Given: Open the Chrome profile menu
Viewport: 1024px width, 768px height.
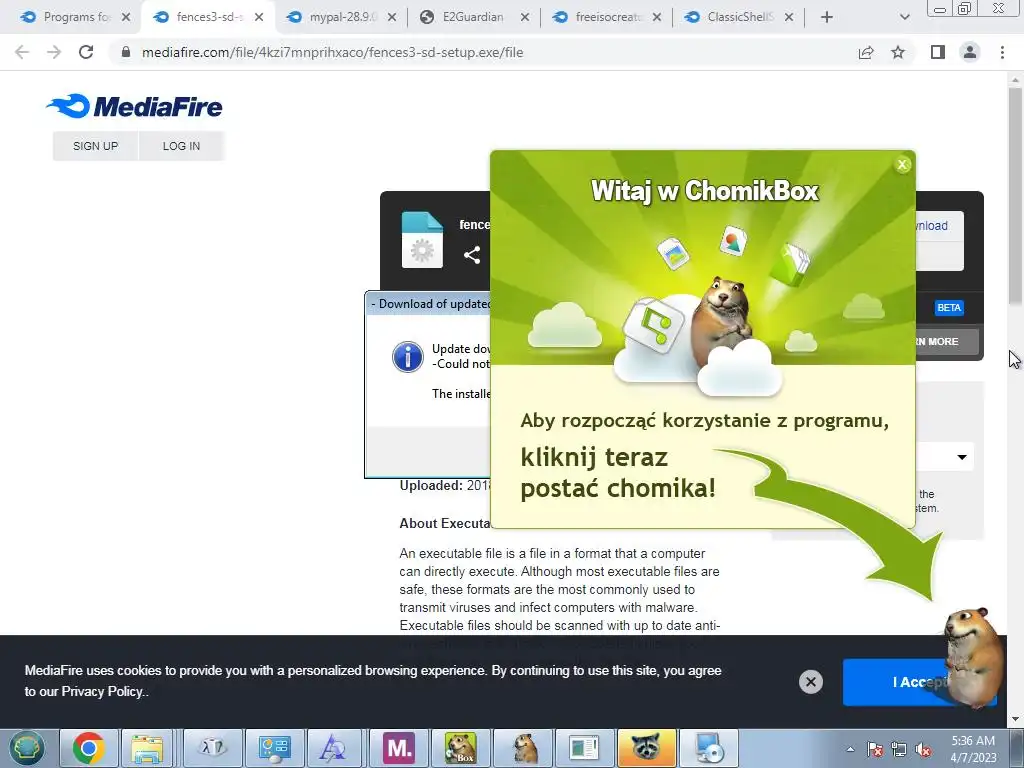Looking at the screenshot, I should pos(970,52).
